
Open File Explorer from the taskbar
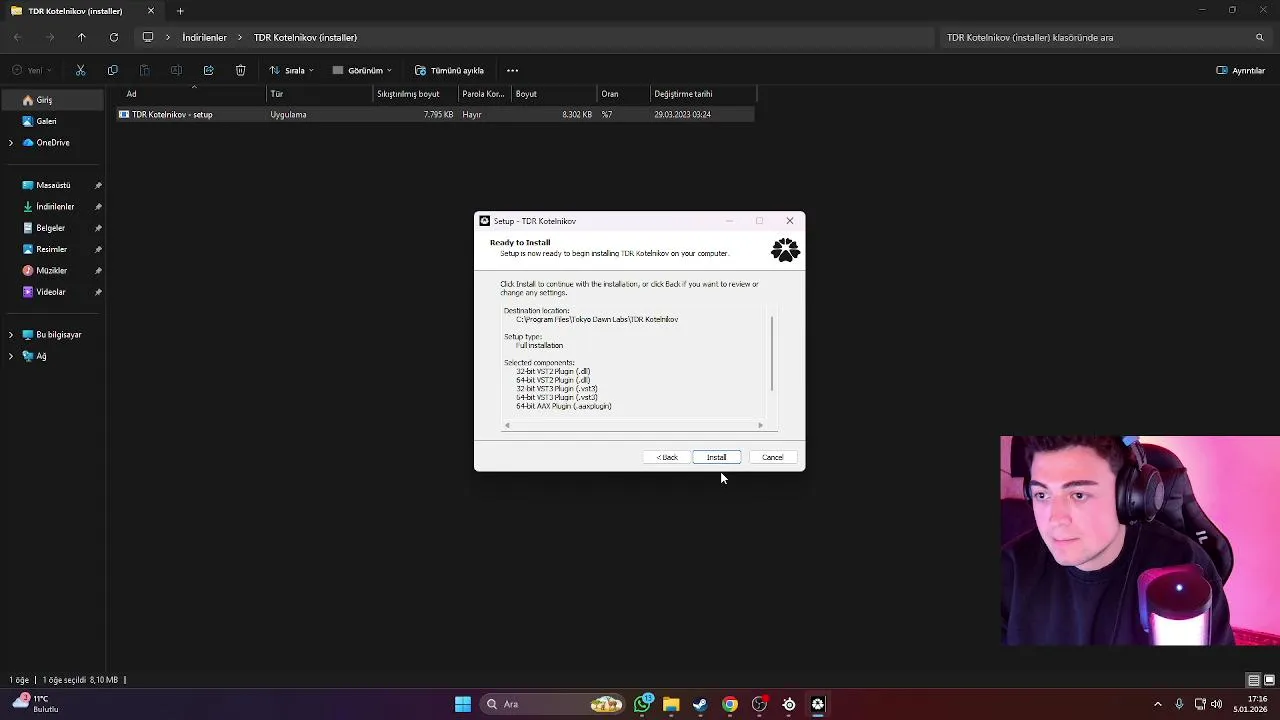[x=671, y=704]
